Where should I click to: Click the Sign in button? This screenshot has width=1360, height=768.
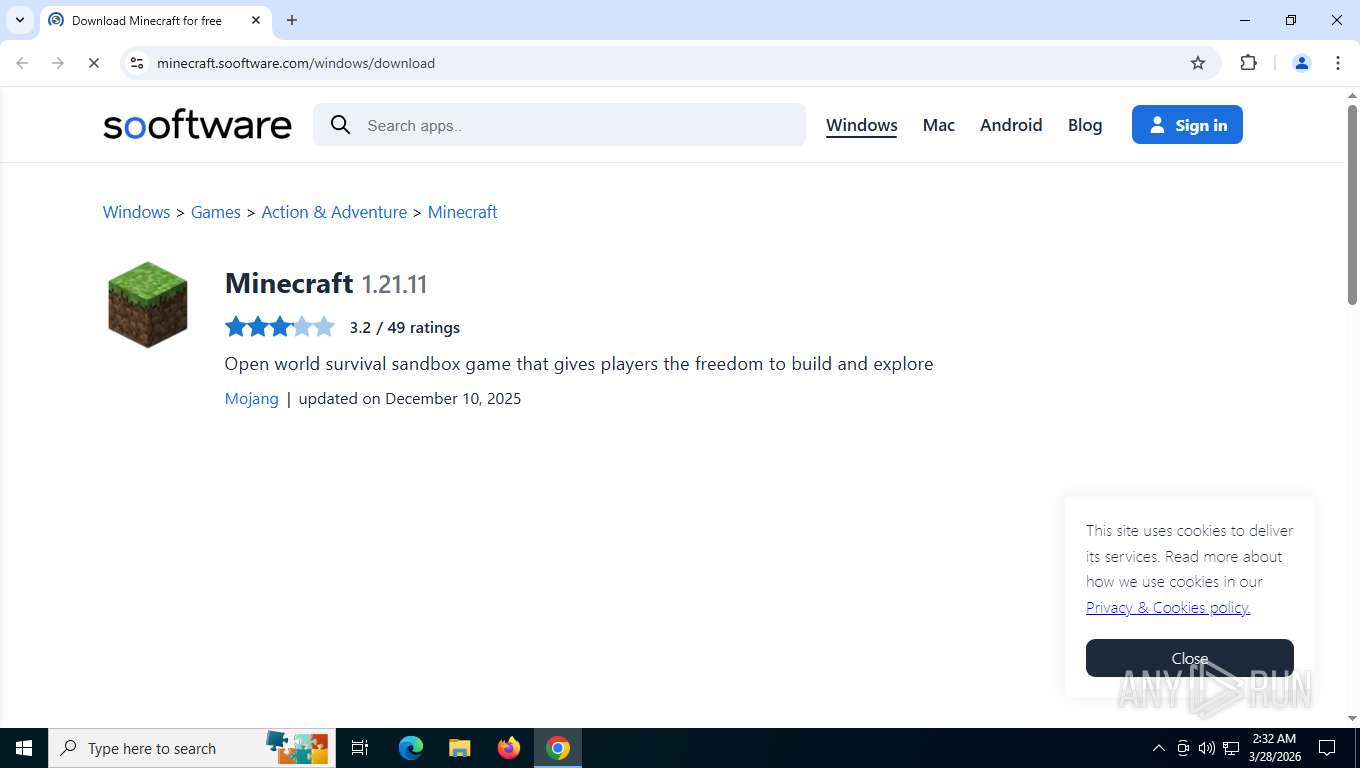click(x=1187, y=125)
